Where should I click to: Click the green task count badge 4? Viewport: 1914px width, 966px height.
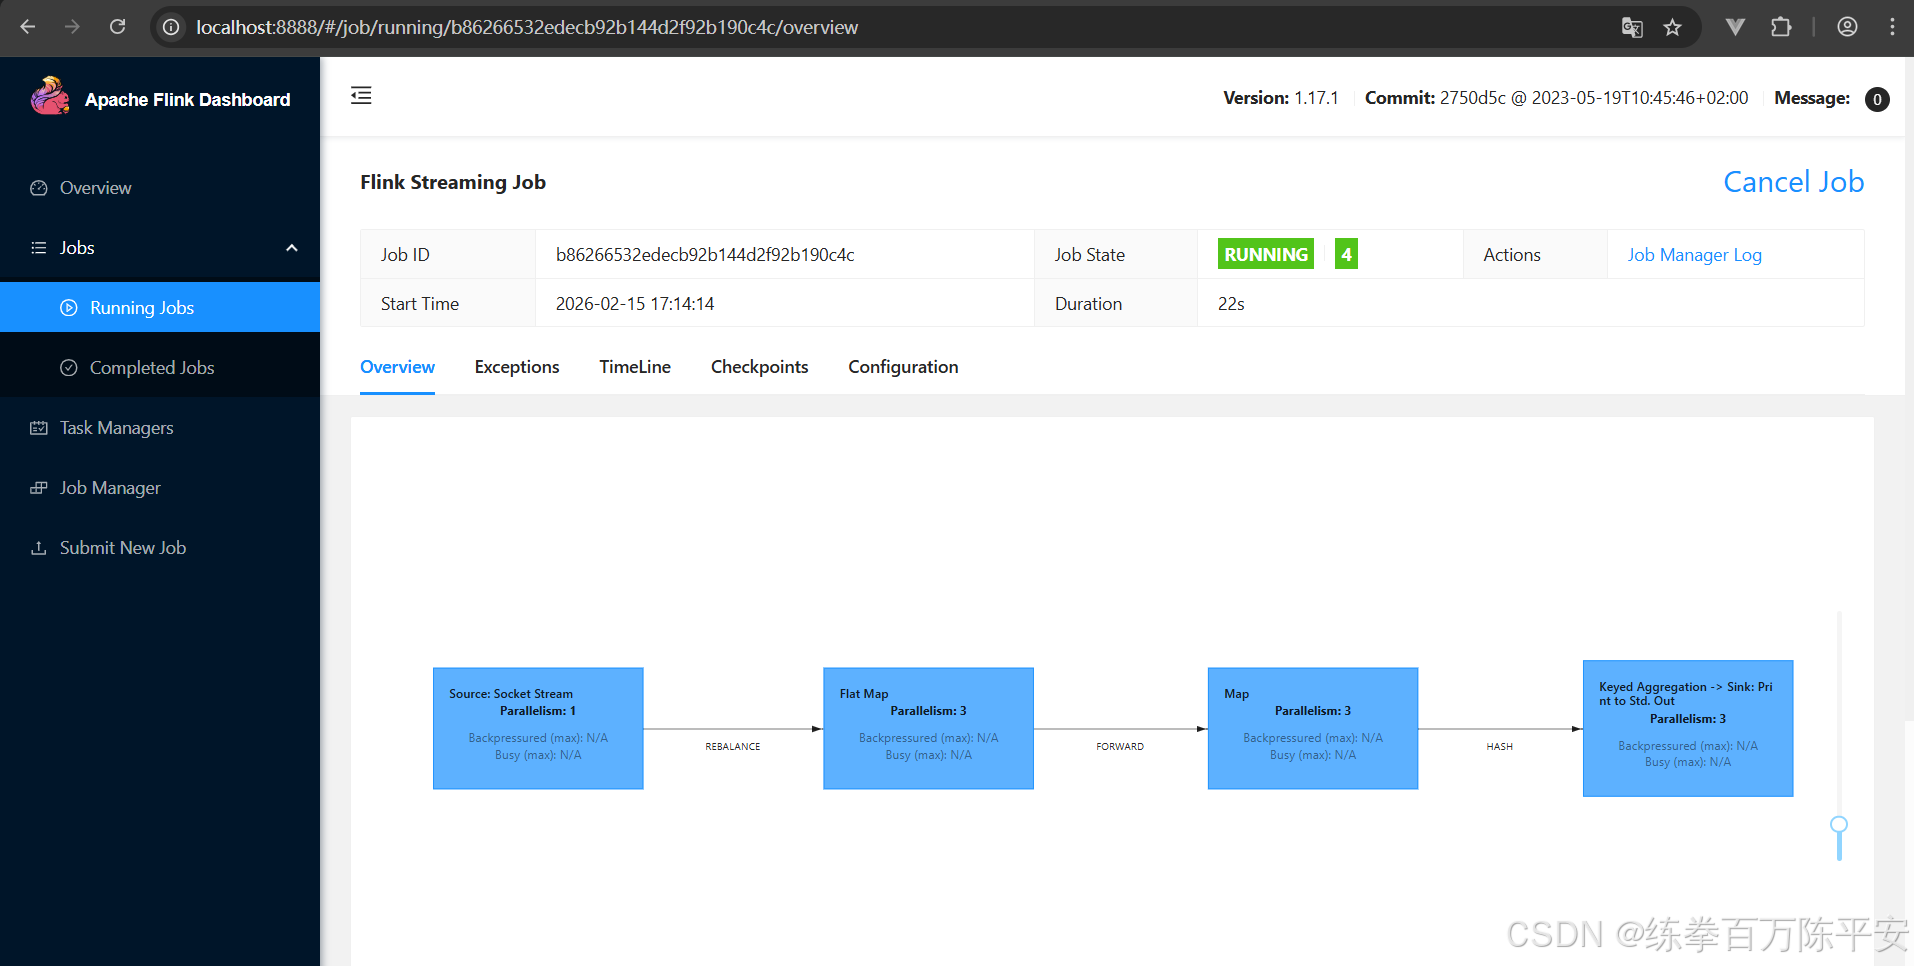point(1346,254)
